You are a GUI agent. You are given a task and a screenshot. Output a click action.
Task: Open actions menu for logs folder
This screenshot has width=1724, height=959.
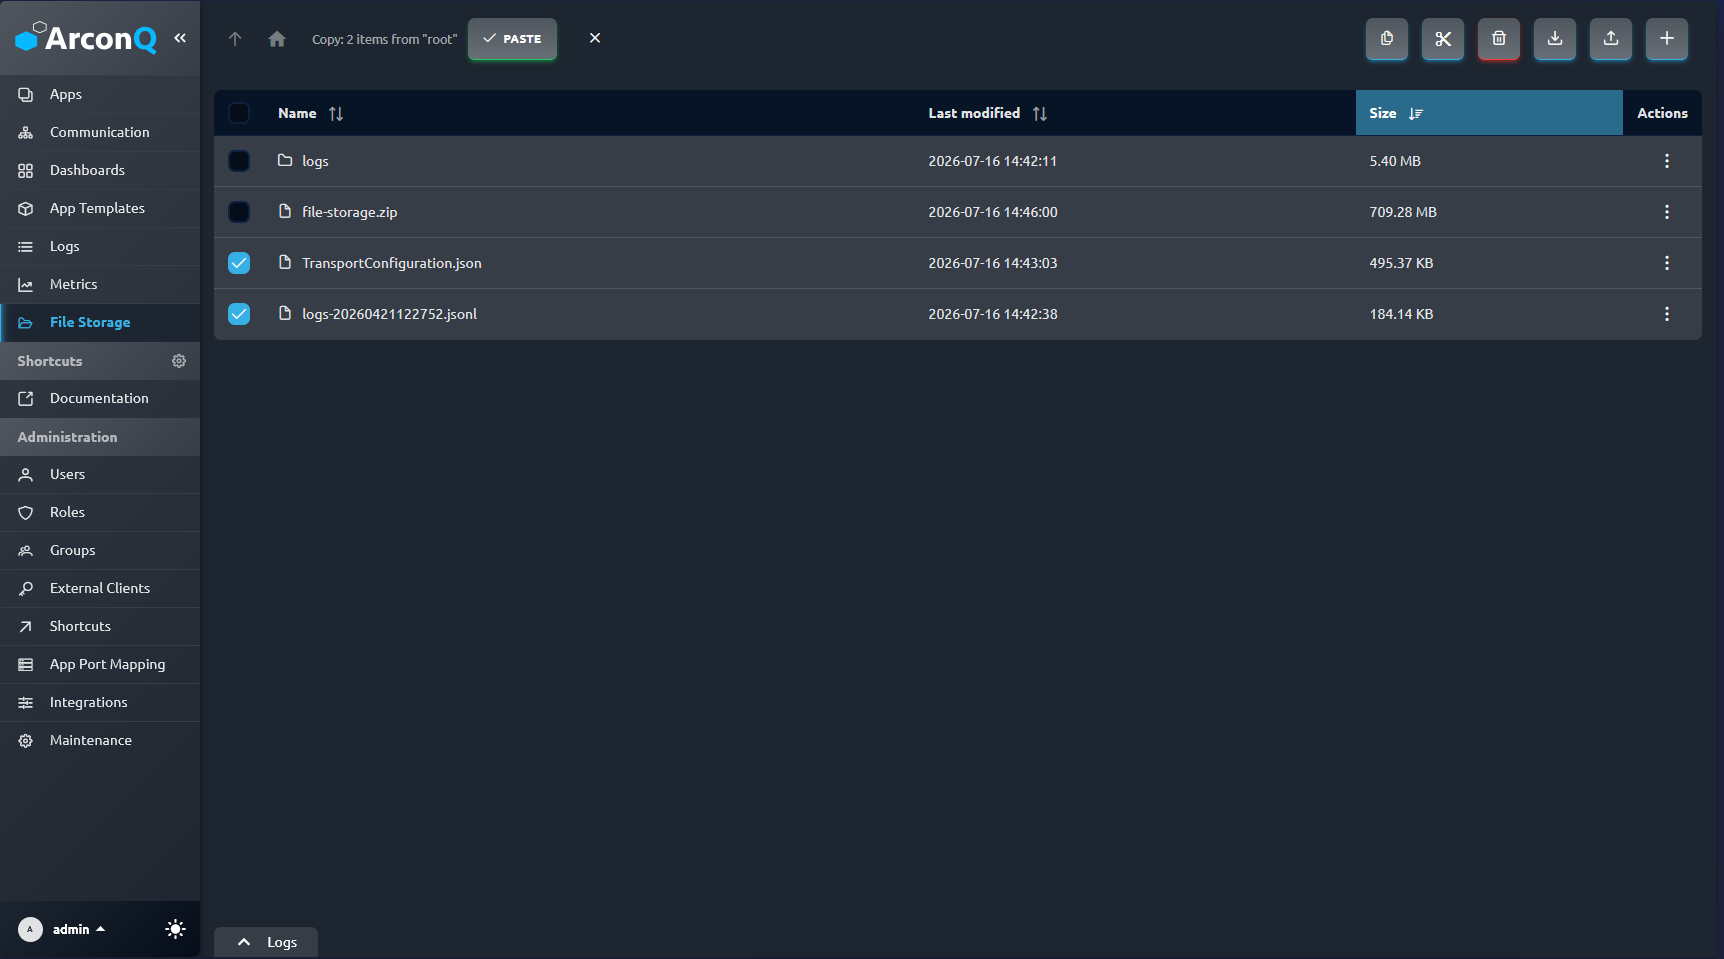[x=1667, y=161]
